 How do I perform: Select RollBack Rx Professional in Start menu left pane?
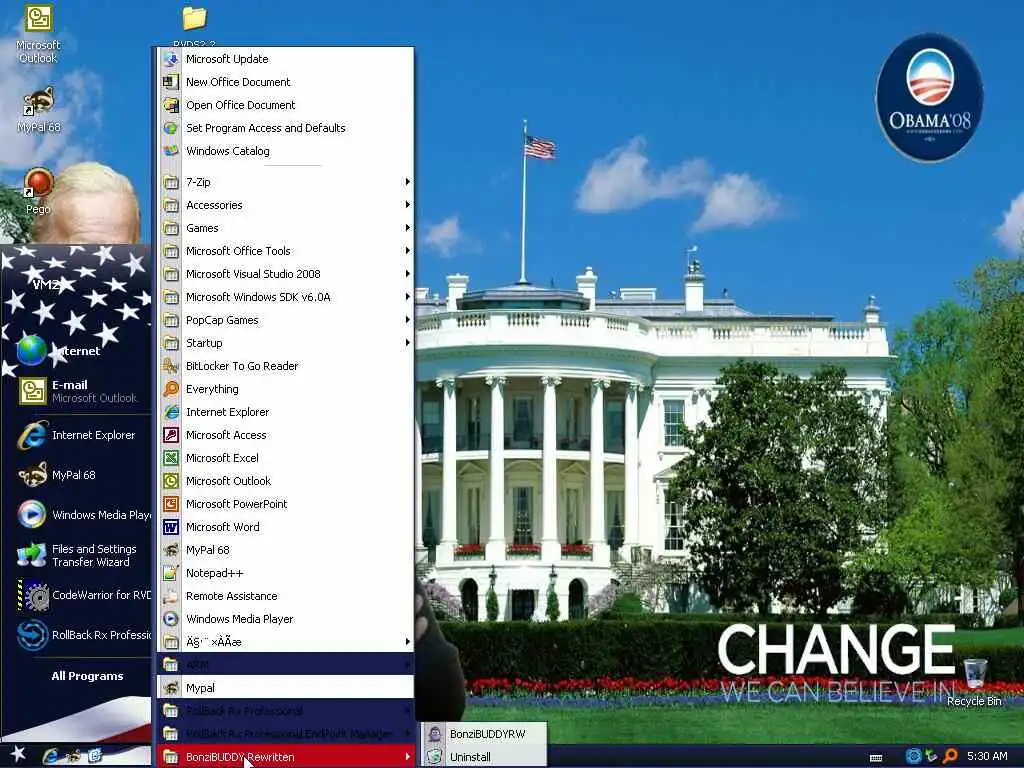pos(76,635)
